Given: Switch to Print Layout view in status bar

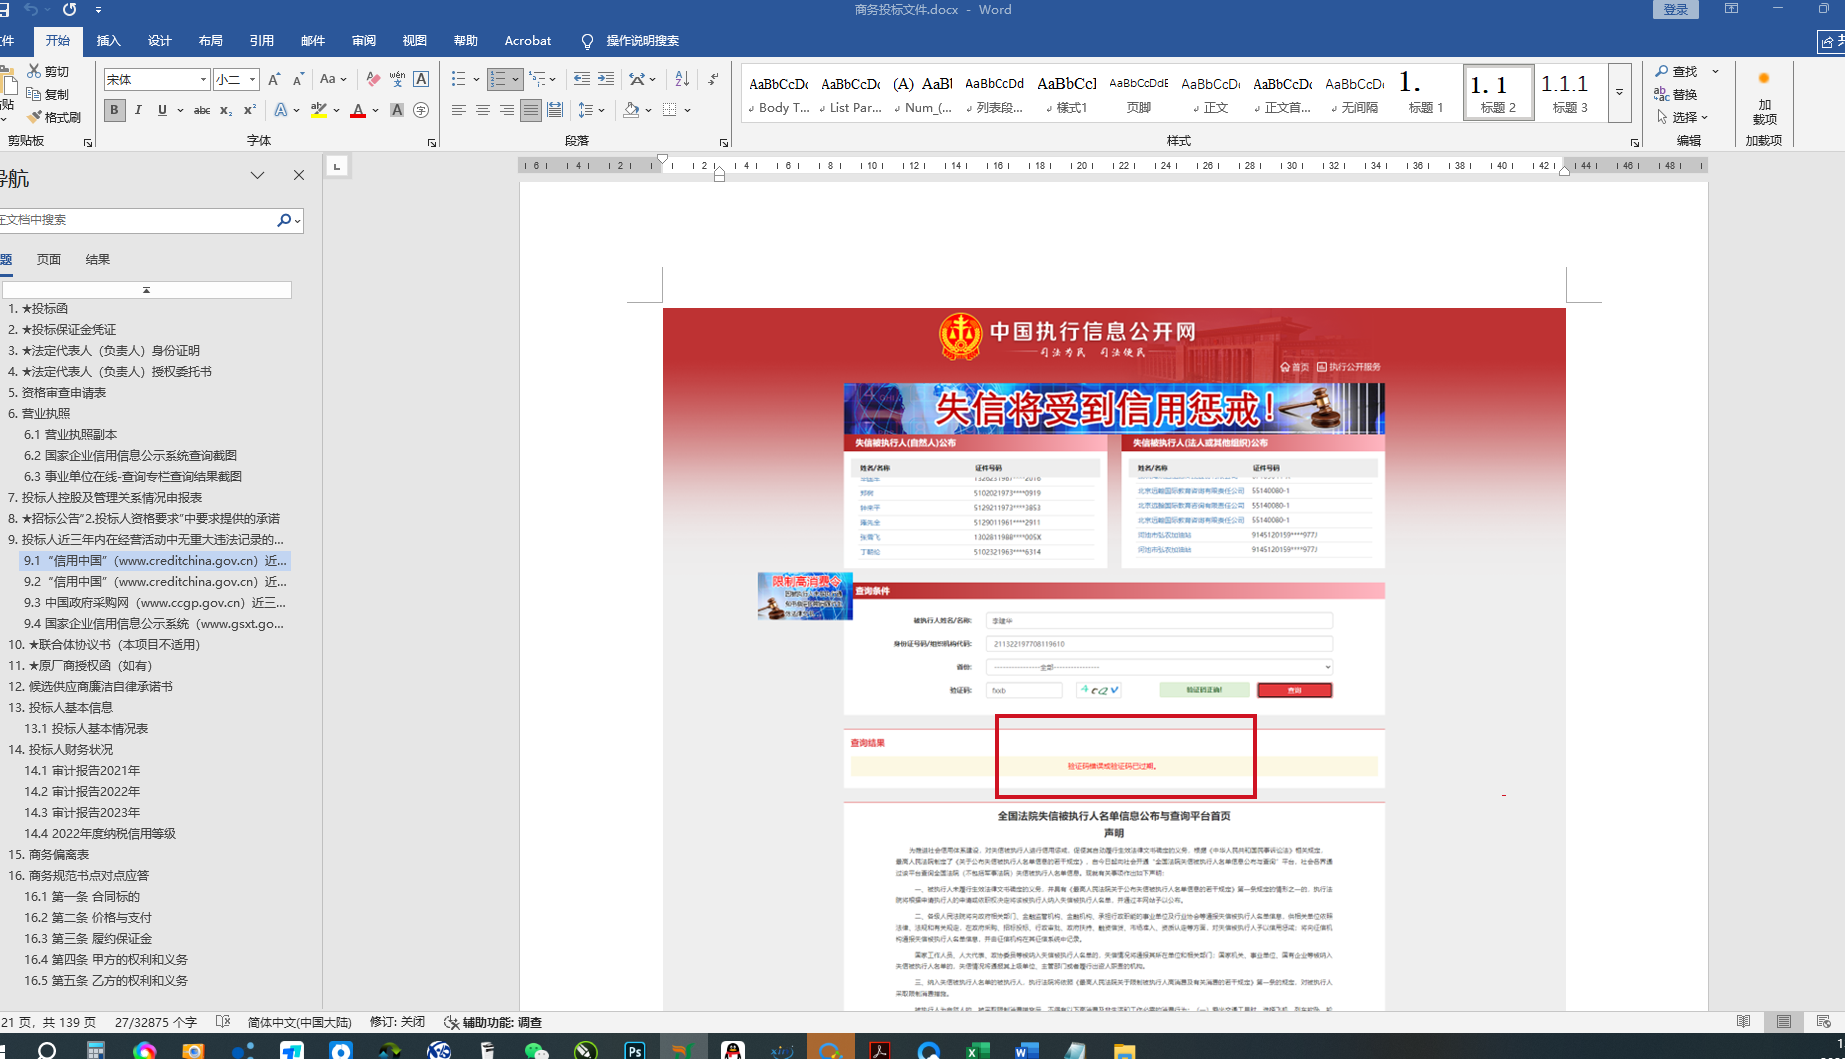Looking at the screenshot, I should [x=1784, y=1022].
